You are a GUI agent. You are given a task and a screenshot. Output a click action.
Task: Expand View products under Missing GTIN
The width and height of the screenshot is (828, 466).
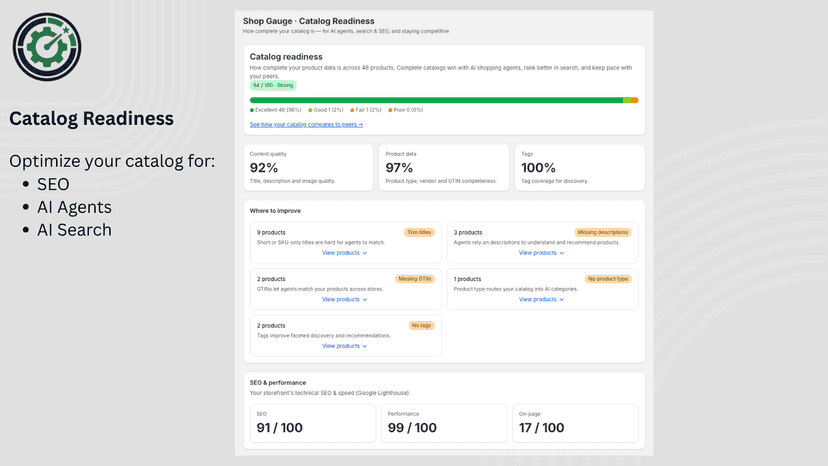point(344,300)
